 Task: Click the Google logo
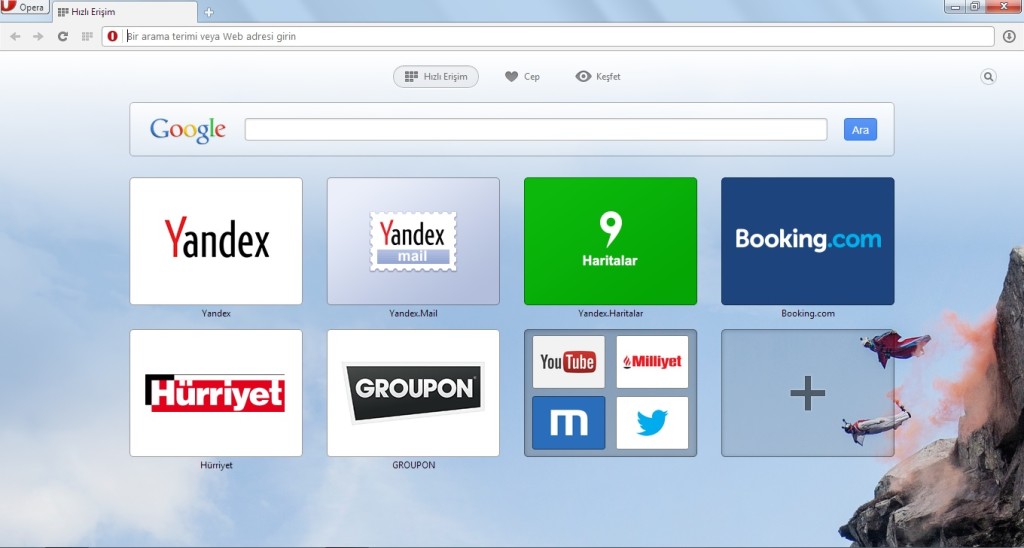[x=188, y=130]
